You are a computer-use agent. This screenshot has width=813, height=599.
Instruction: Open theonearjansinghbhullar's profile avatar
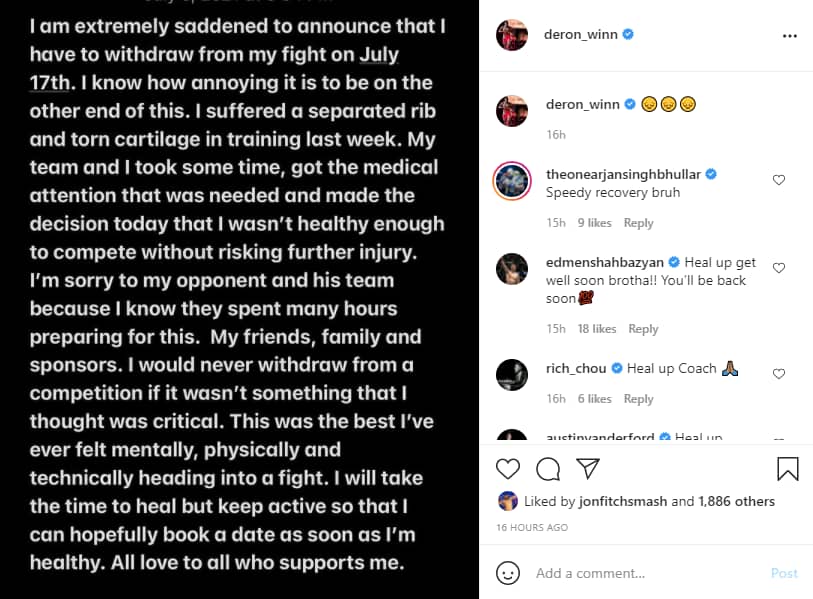(512, 182)
